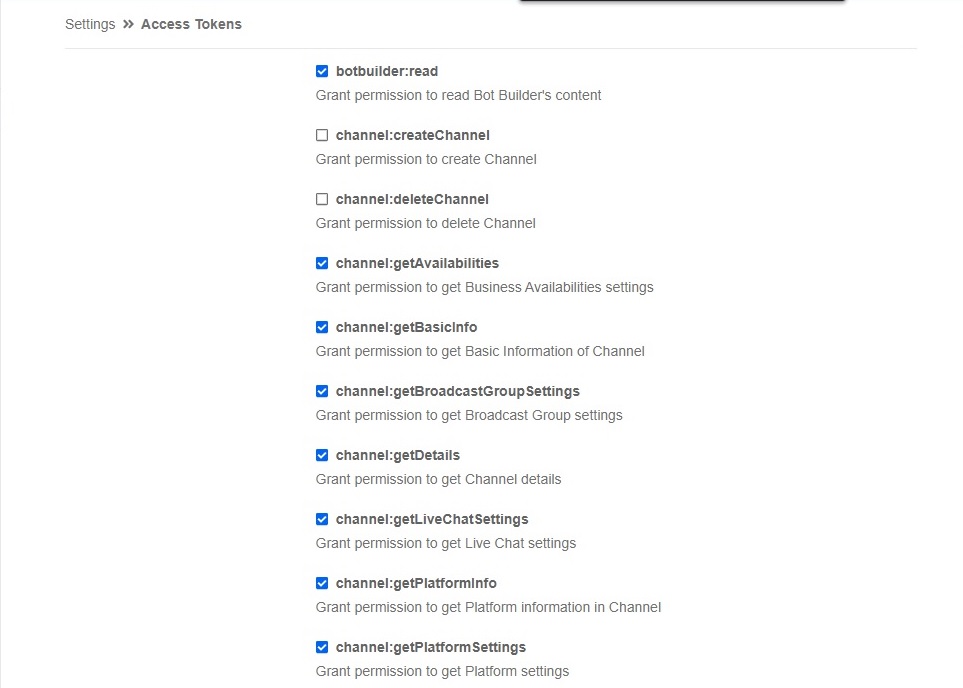Enable the channel:createChannel checkbox
963x688 pixels.
[322, 135]
